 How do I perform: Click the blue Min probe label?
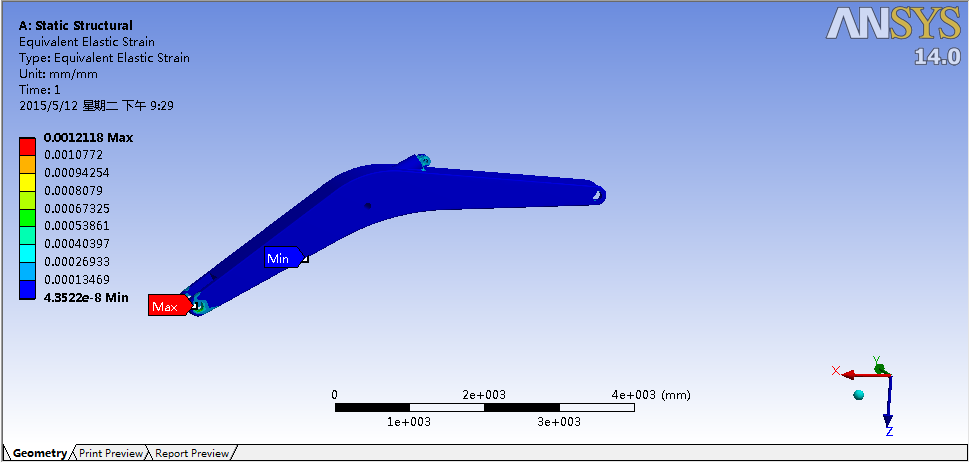283,258
